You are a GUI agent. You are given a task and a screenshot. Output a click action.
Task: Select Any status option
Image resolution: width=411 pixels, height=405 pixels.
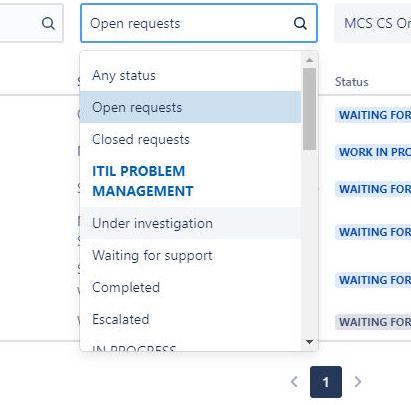[190, 75]
